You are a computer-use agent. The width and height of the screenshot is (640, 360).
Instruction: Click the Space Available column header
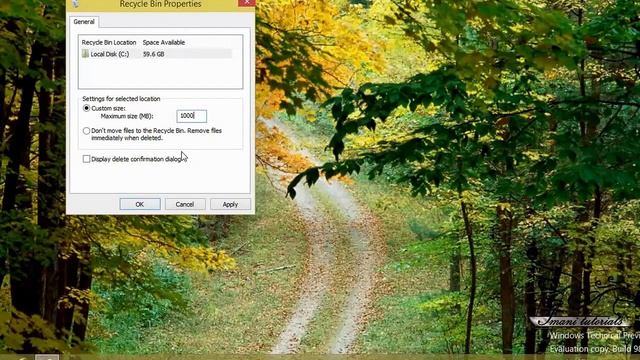coord(164,42)
